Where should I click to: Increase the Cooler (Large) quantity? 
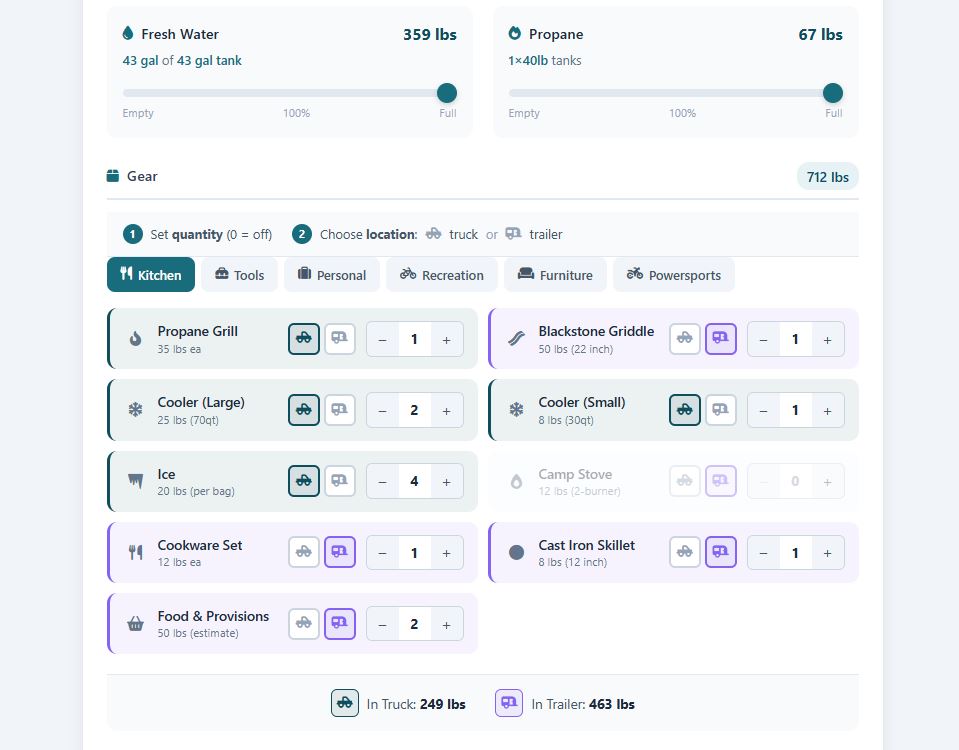(446, 410)
